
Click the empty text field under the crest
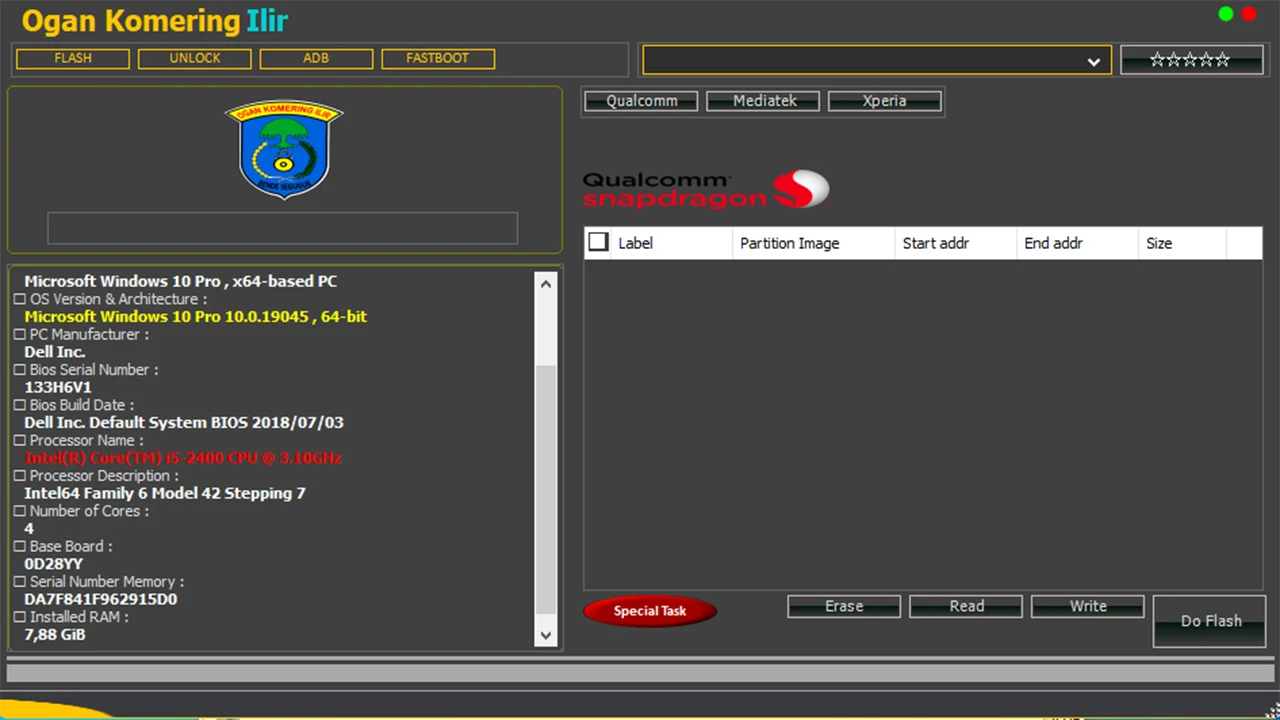pos(282,228)
